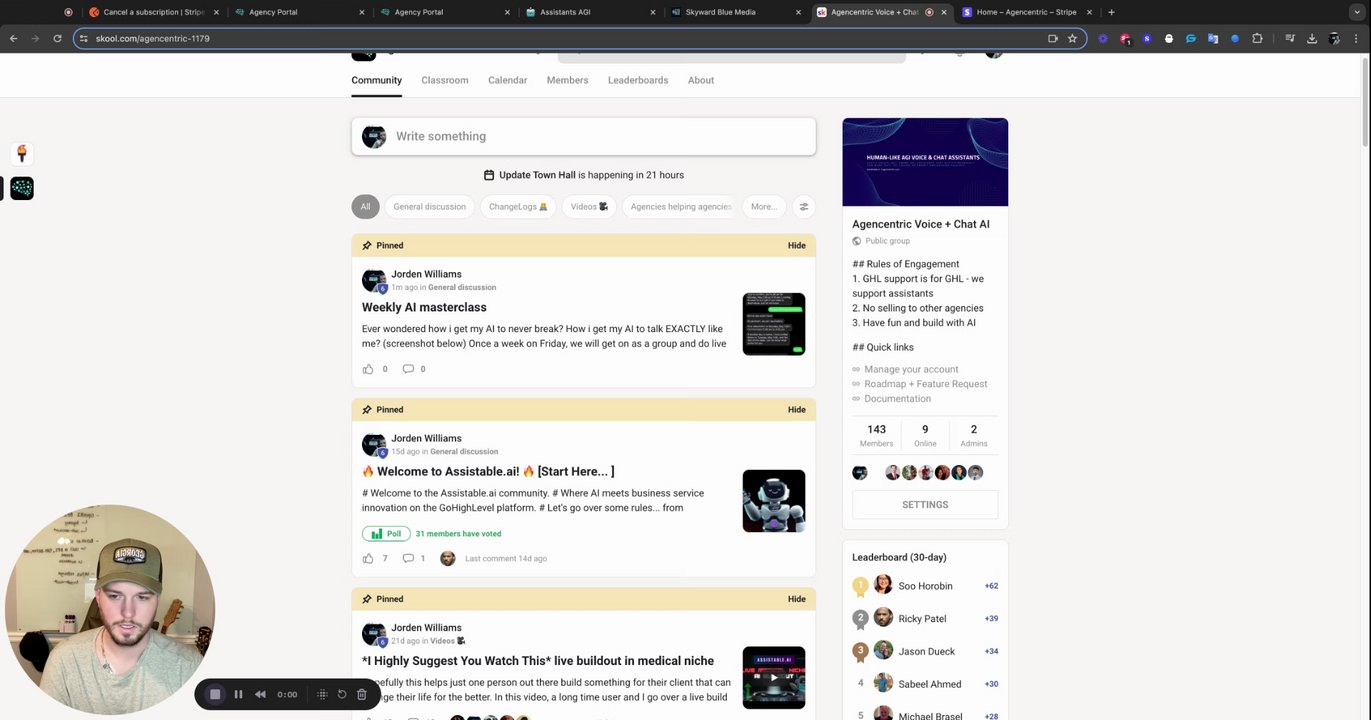The image size is (1371, 720).
Task: Open Jason Dueck's leaderboard entry
Action: [x=926, y=651]
